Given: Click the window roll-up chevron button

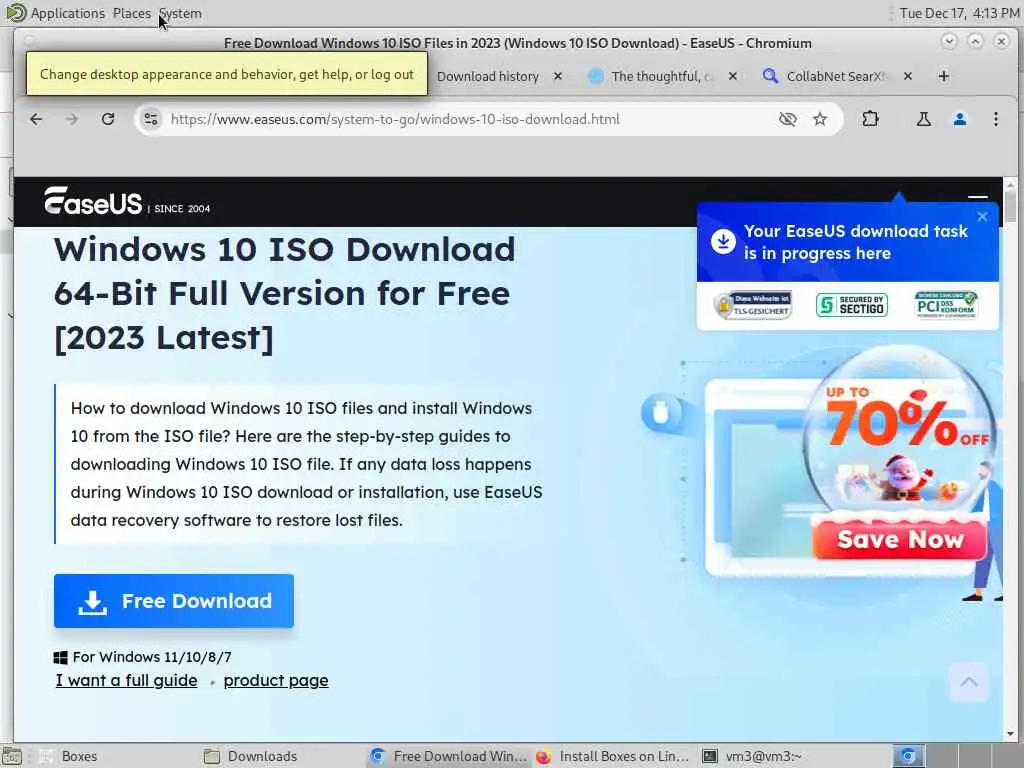Looking at the screenshot, I should coord(950,41).
